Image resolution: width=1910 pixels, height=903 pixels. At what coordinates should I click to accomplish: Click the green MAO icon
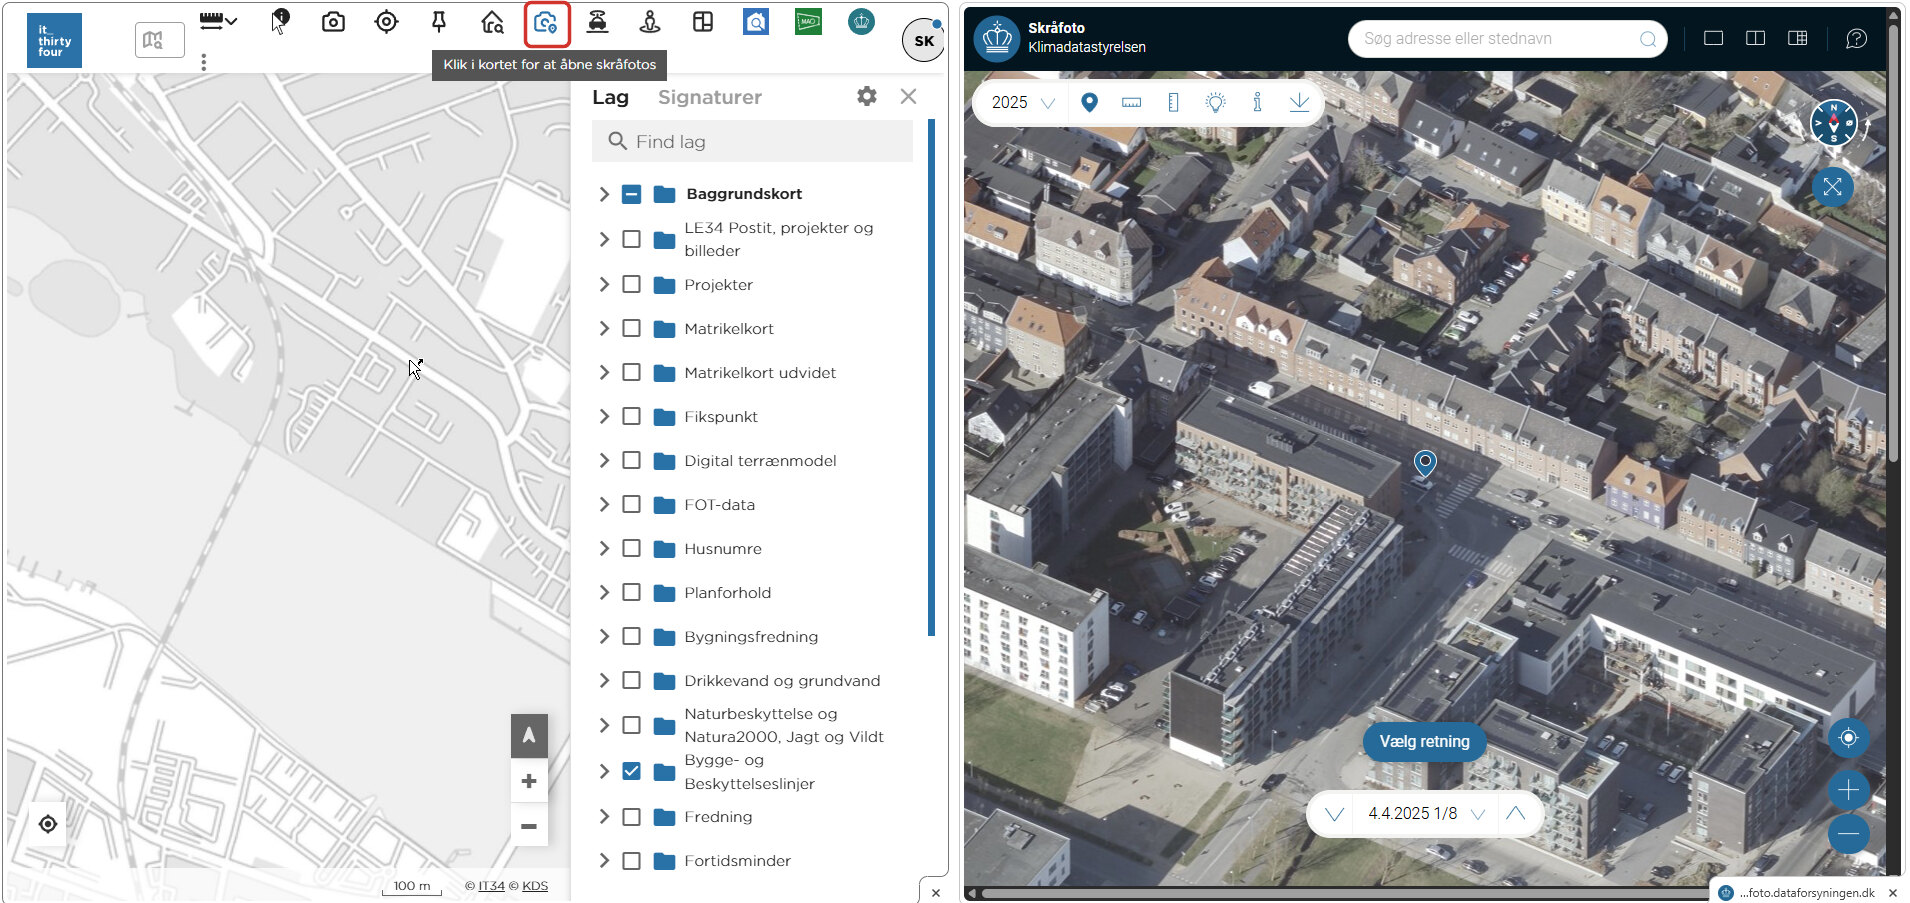coord(808,22)
